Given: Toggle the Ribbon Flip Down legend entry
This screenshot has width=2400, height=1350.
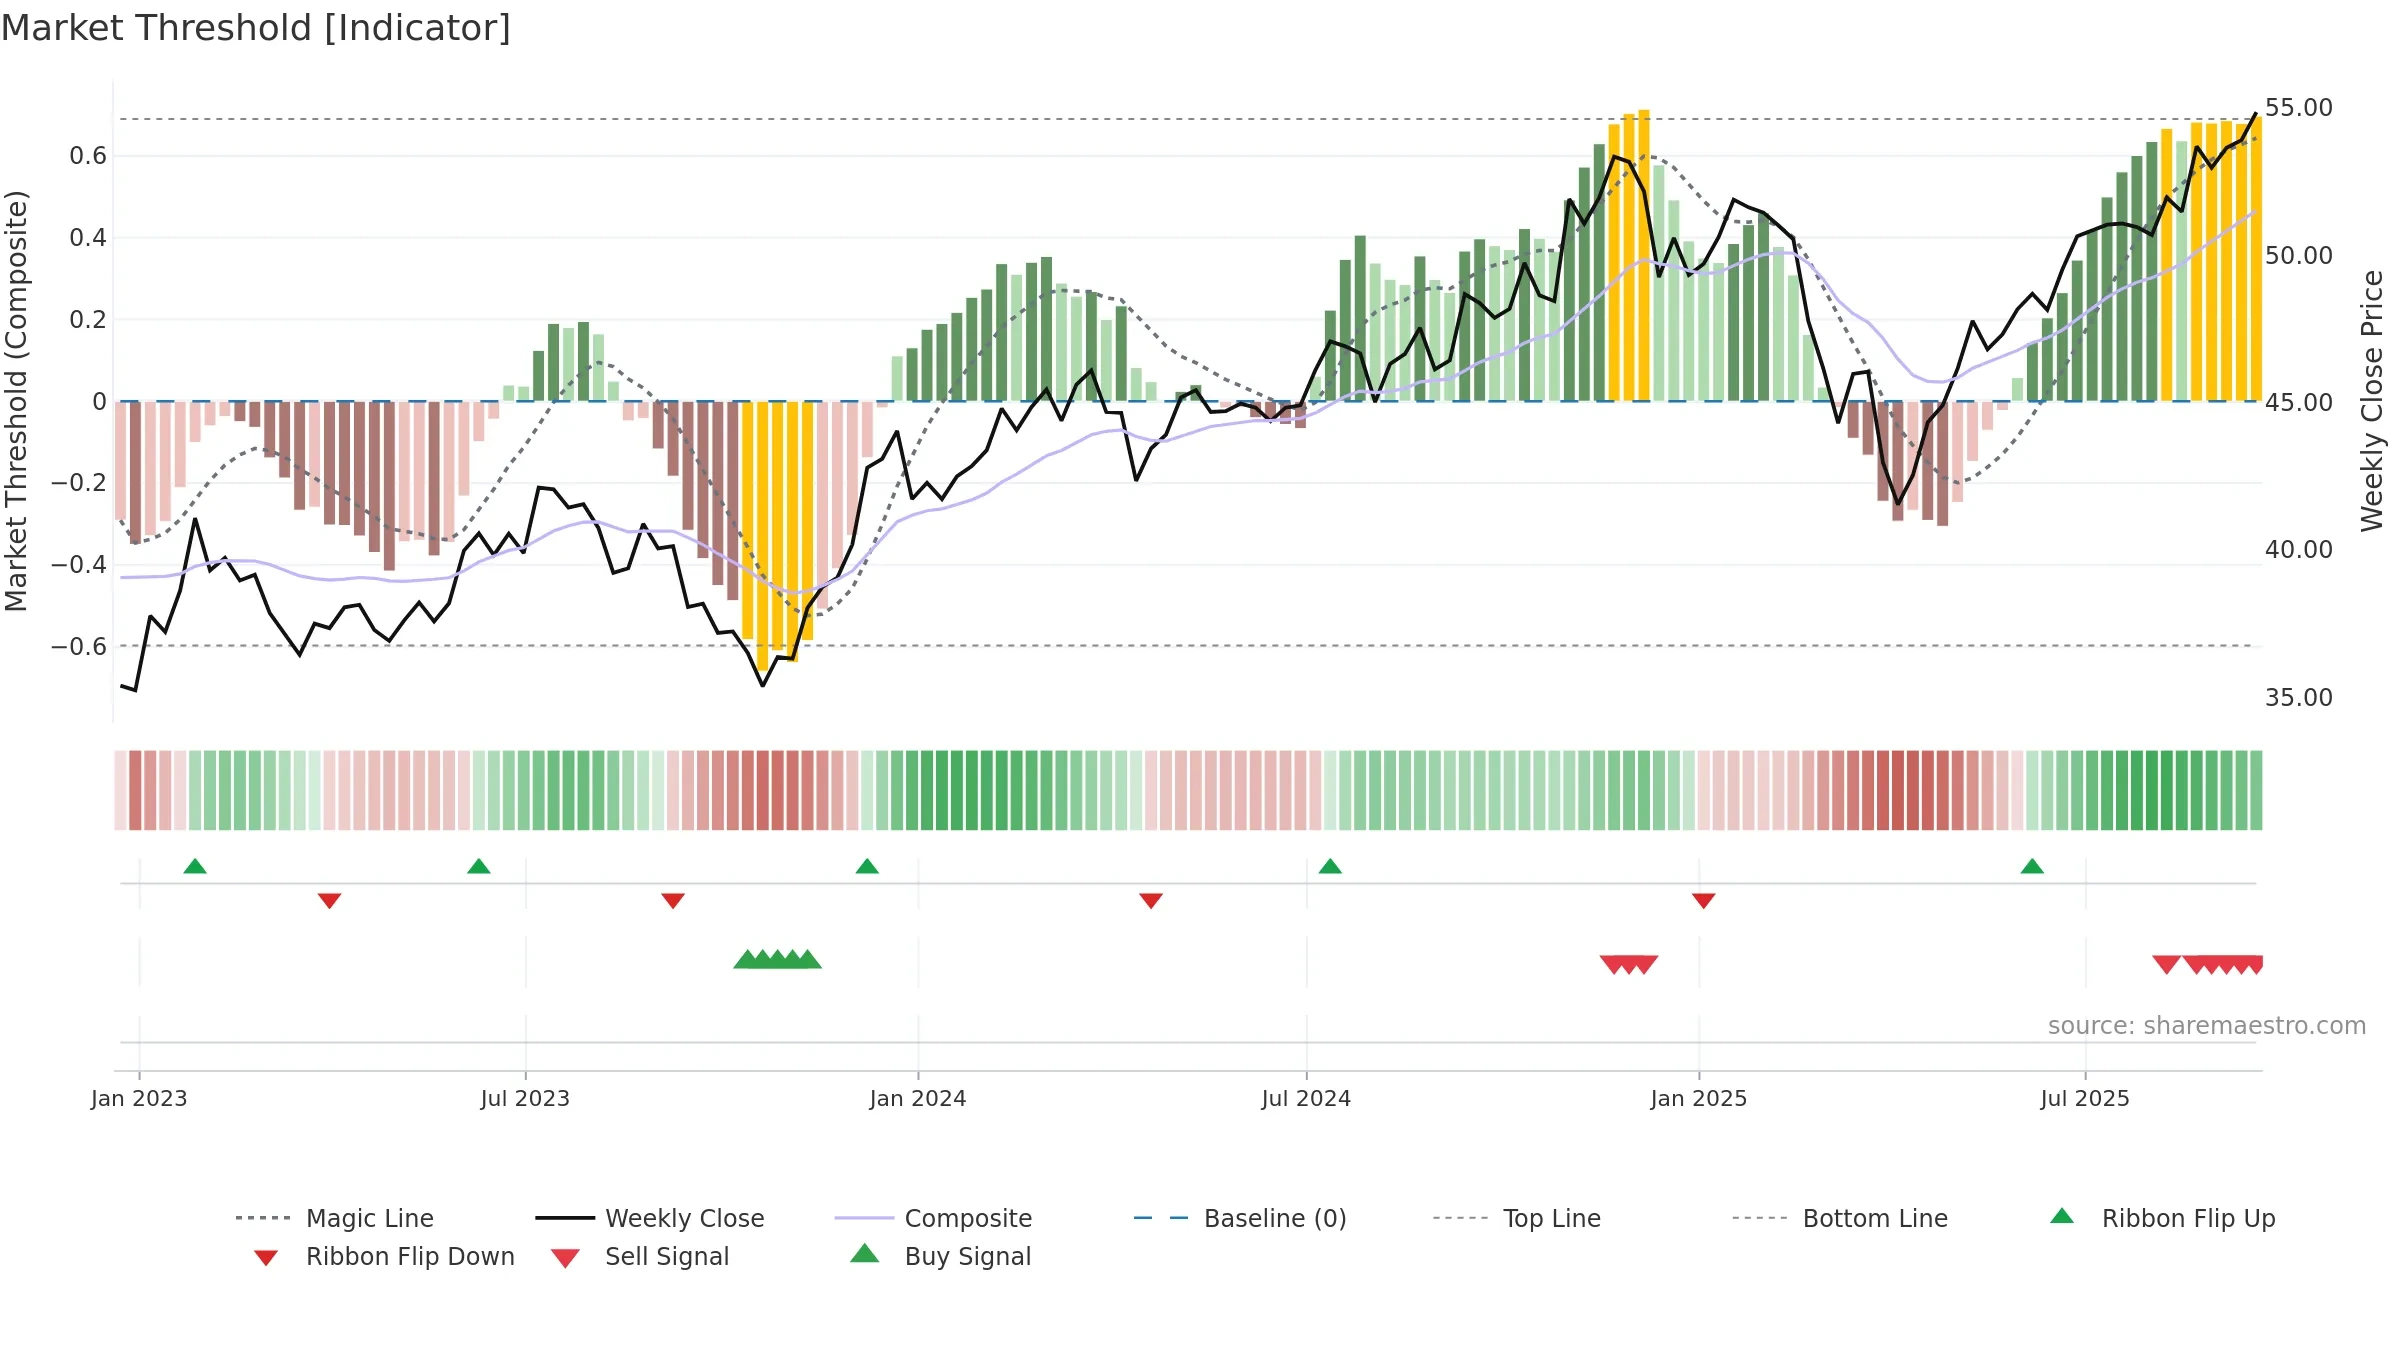Looking at the screenshot, I should click(x=385, y=1256).
